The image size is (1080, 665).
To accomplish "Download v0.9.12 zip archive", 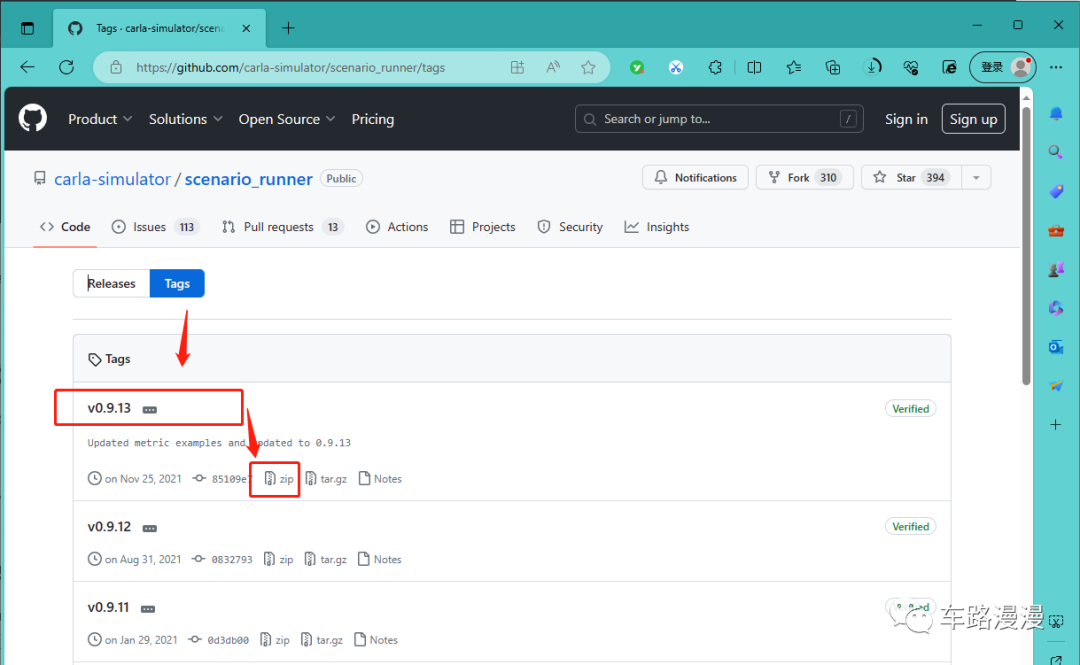I will point(279,560).
